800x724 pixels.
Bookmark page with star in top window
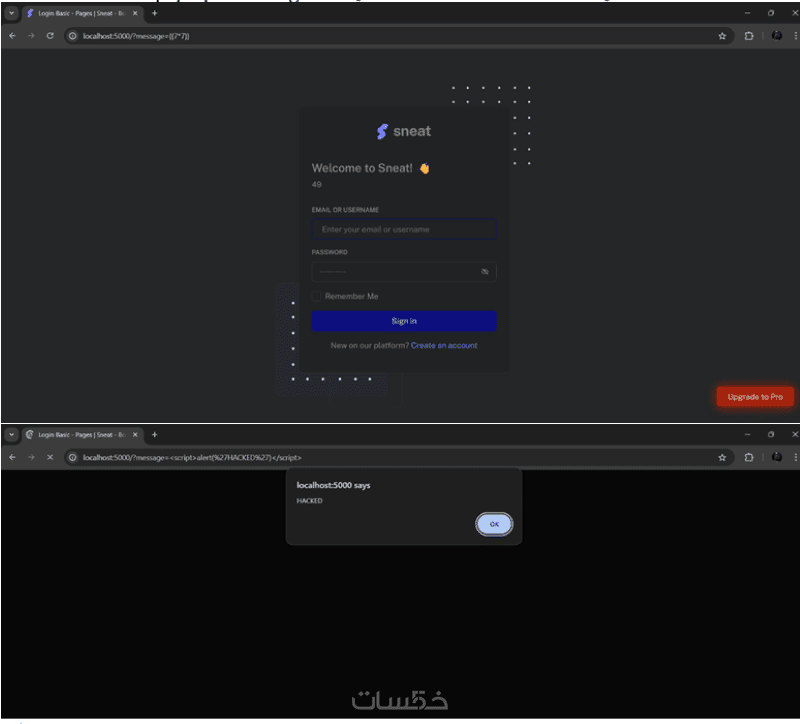(722, 36)
